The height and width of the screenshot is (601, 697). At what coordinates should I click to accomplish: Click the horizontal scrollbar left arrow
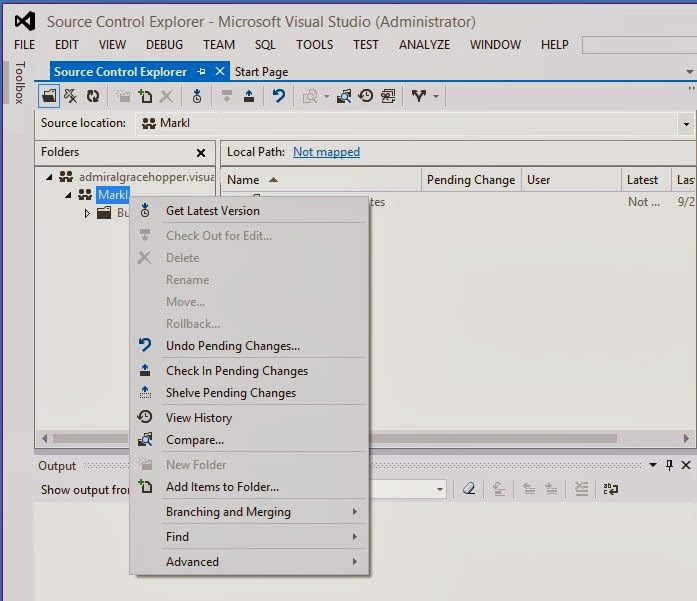[44, 438]
